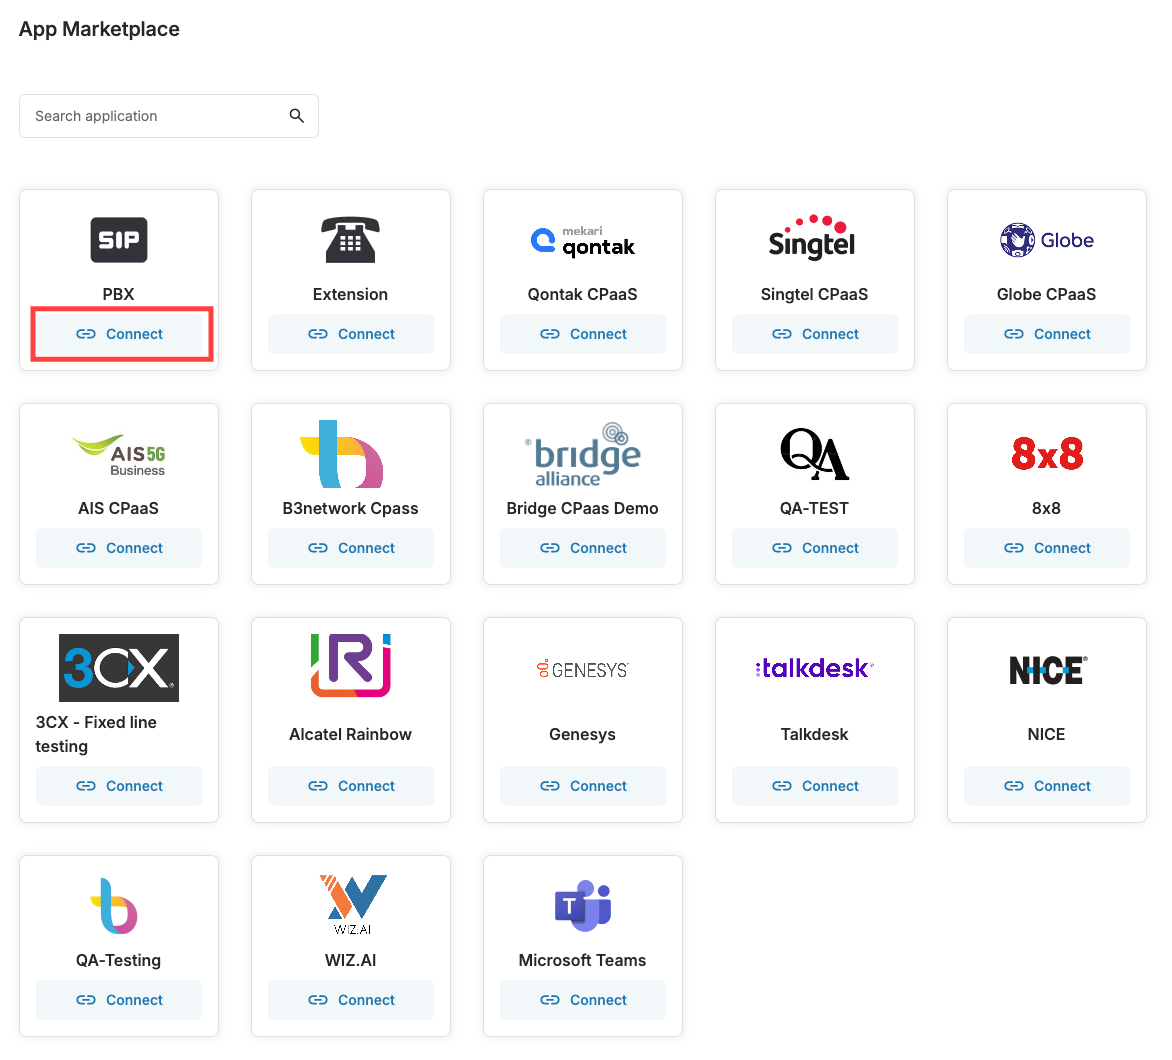Click the WIZ.AI app name
The image size is (1172, 1060).
351,960
